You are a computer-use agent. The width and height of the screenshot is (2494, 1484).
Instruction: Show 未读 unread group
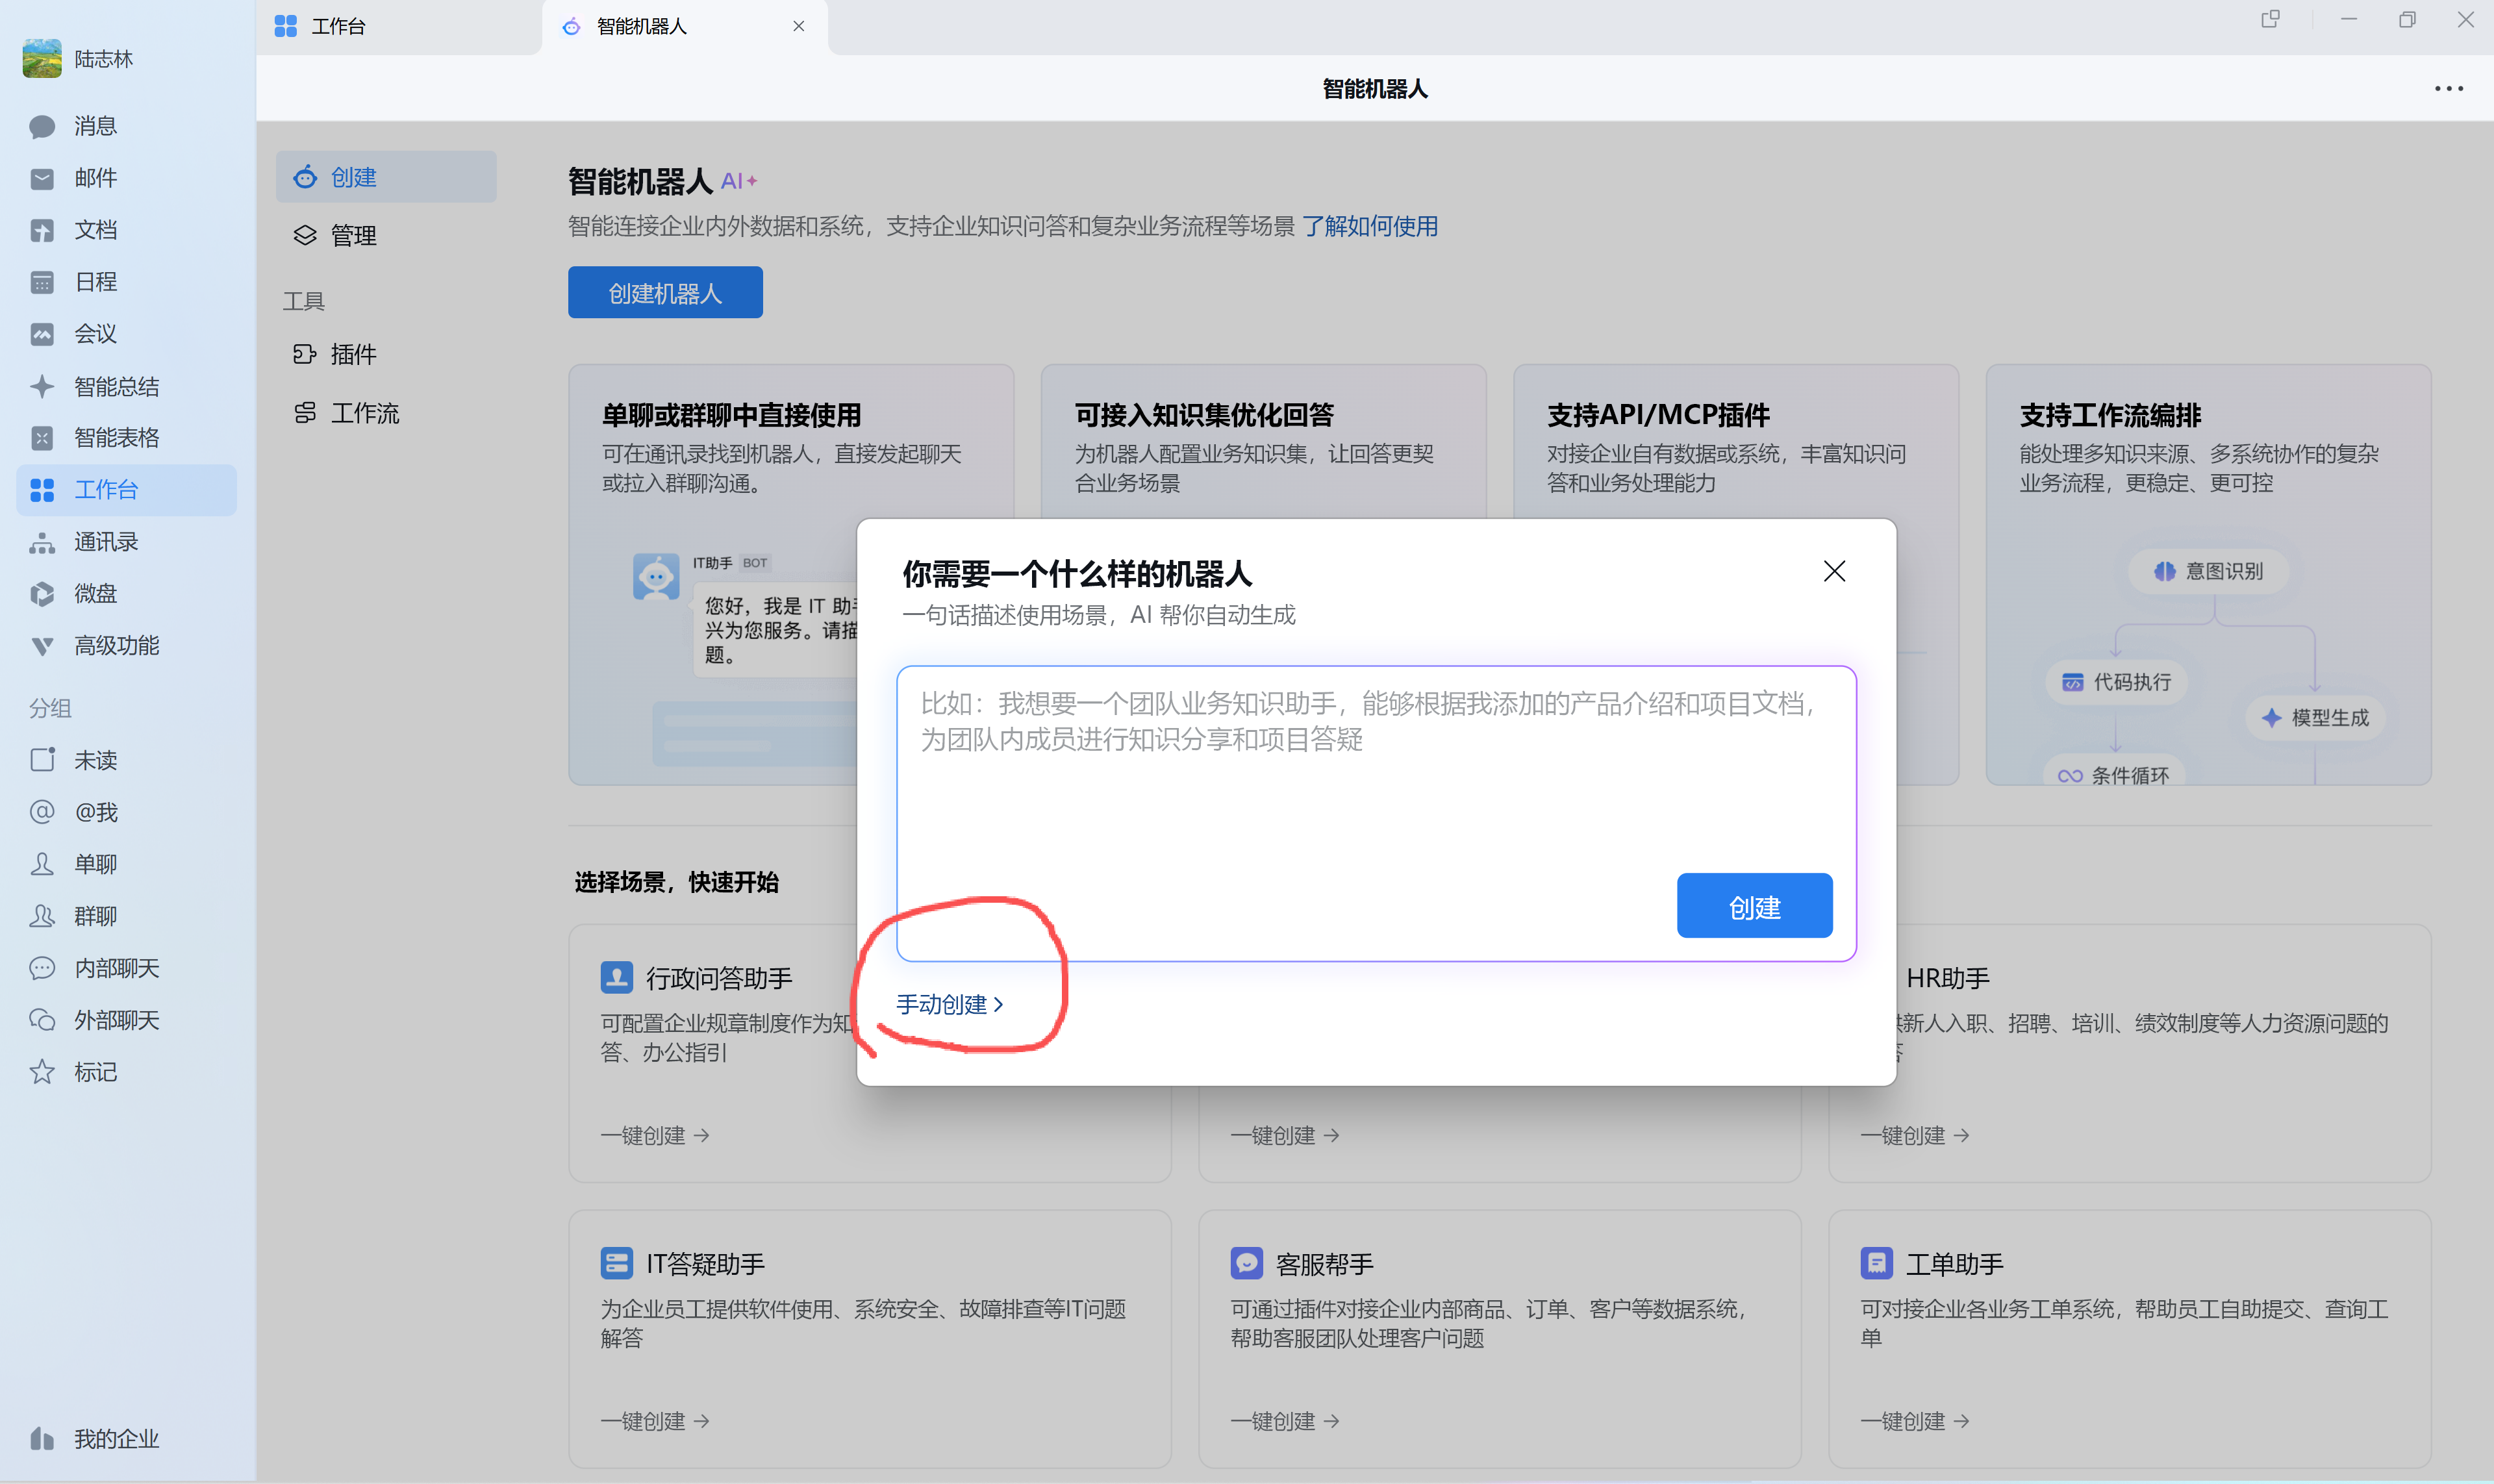click(x=126, y=760)
